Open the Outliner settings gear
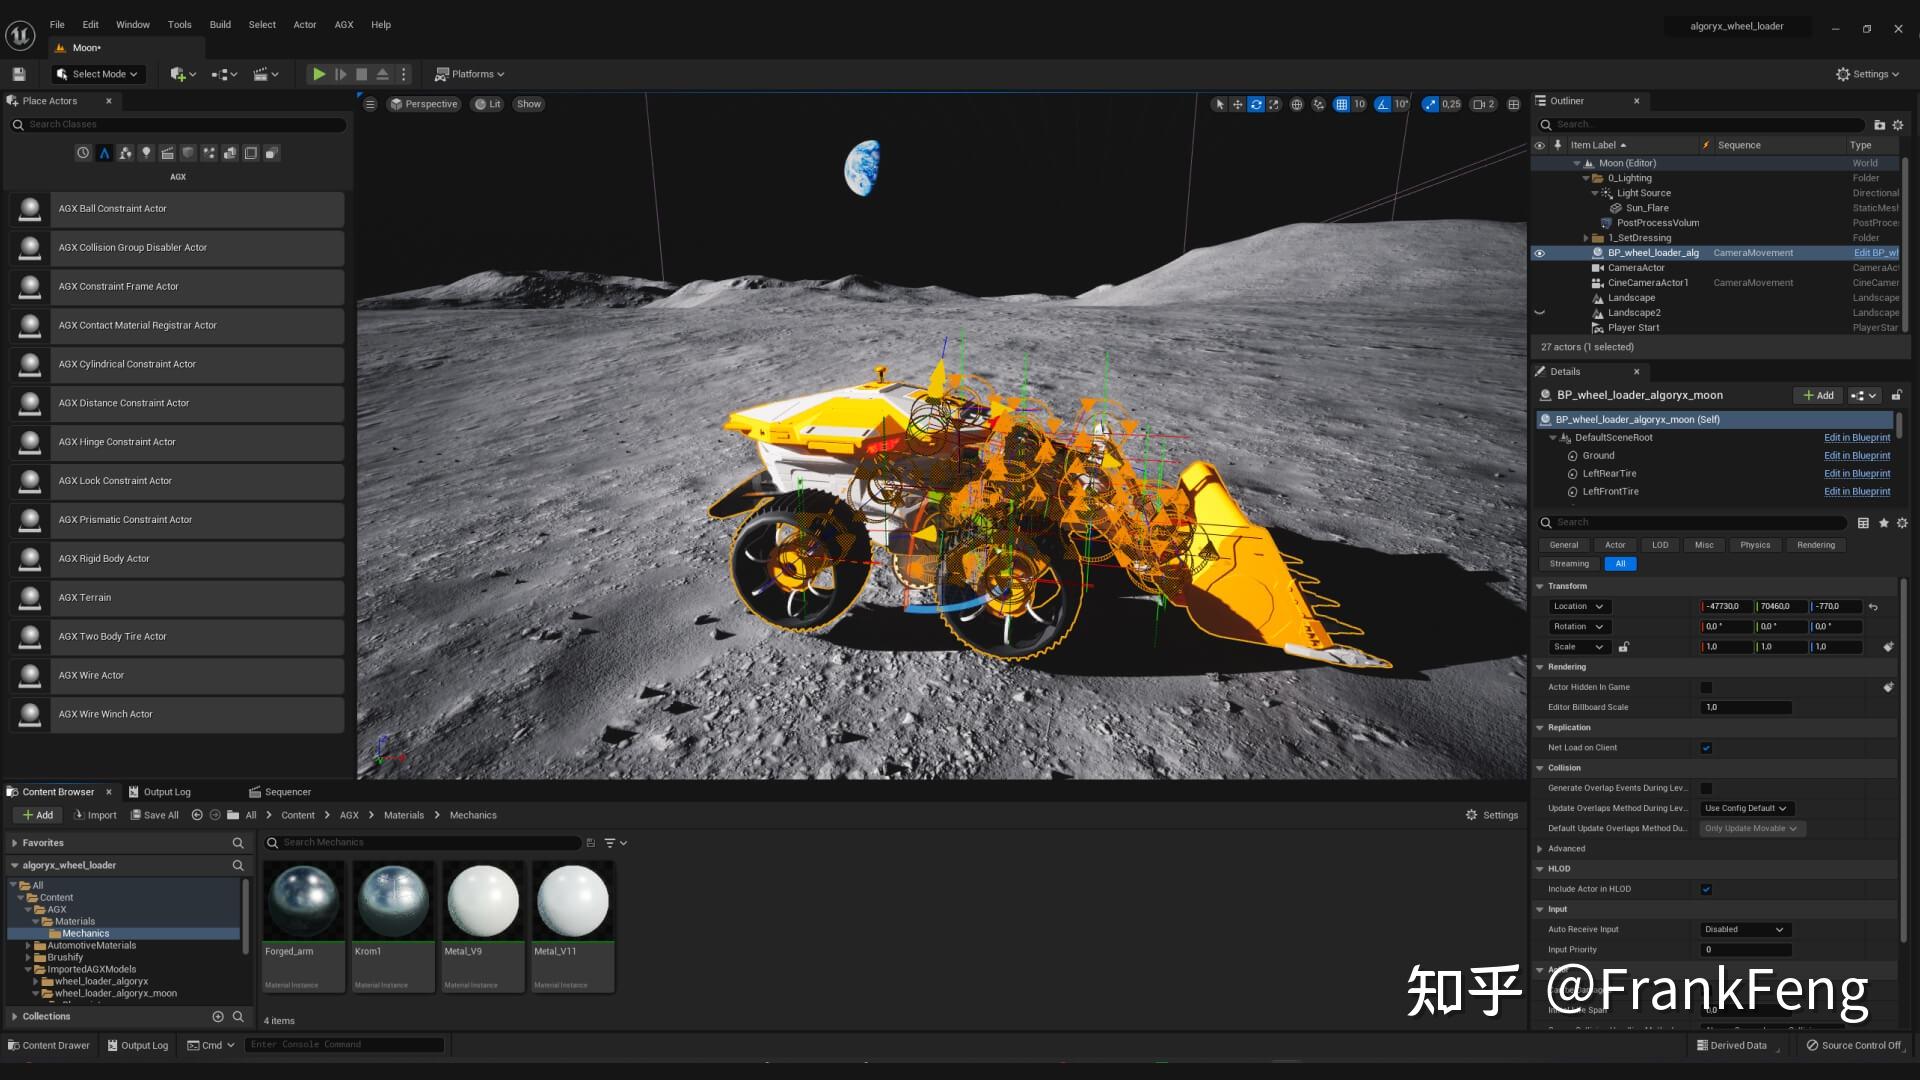The width and height of the screenshot is (1920, 1080). point(1898,125)
